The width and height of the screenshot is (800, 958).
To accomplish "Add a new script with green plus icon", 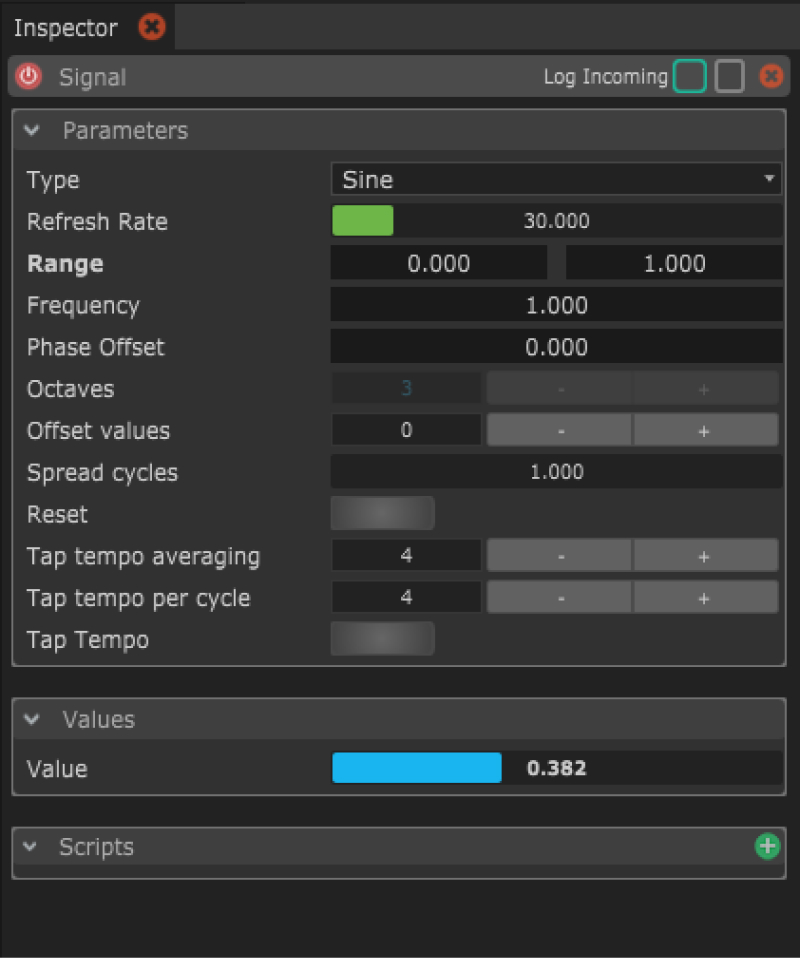I will [767, 847].
